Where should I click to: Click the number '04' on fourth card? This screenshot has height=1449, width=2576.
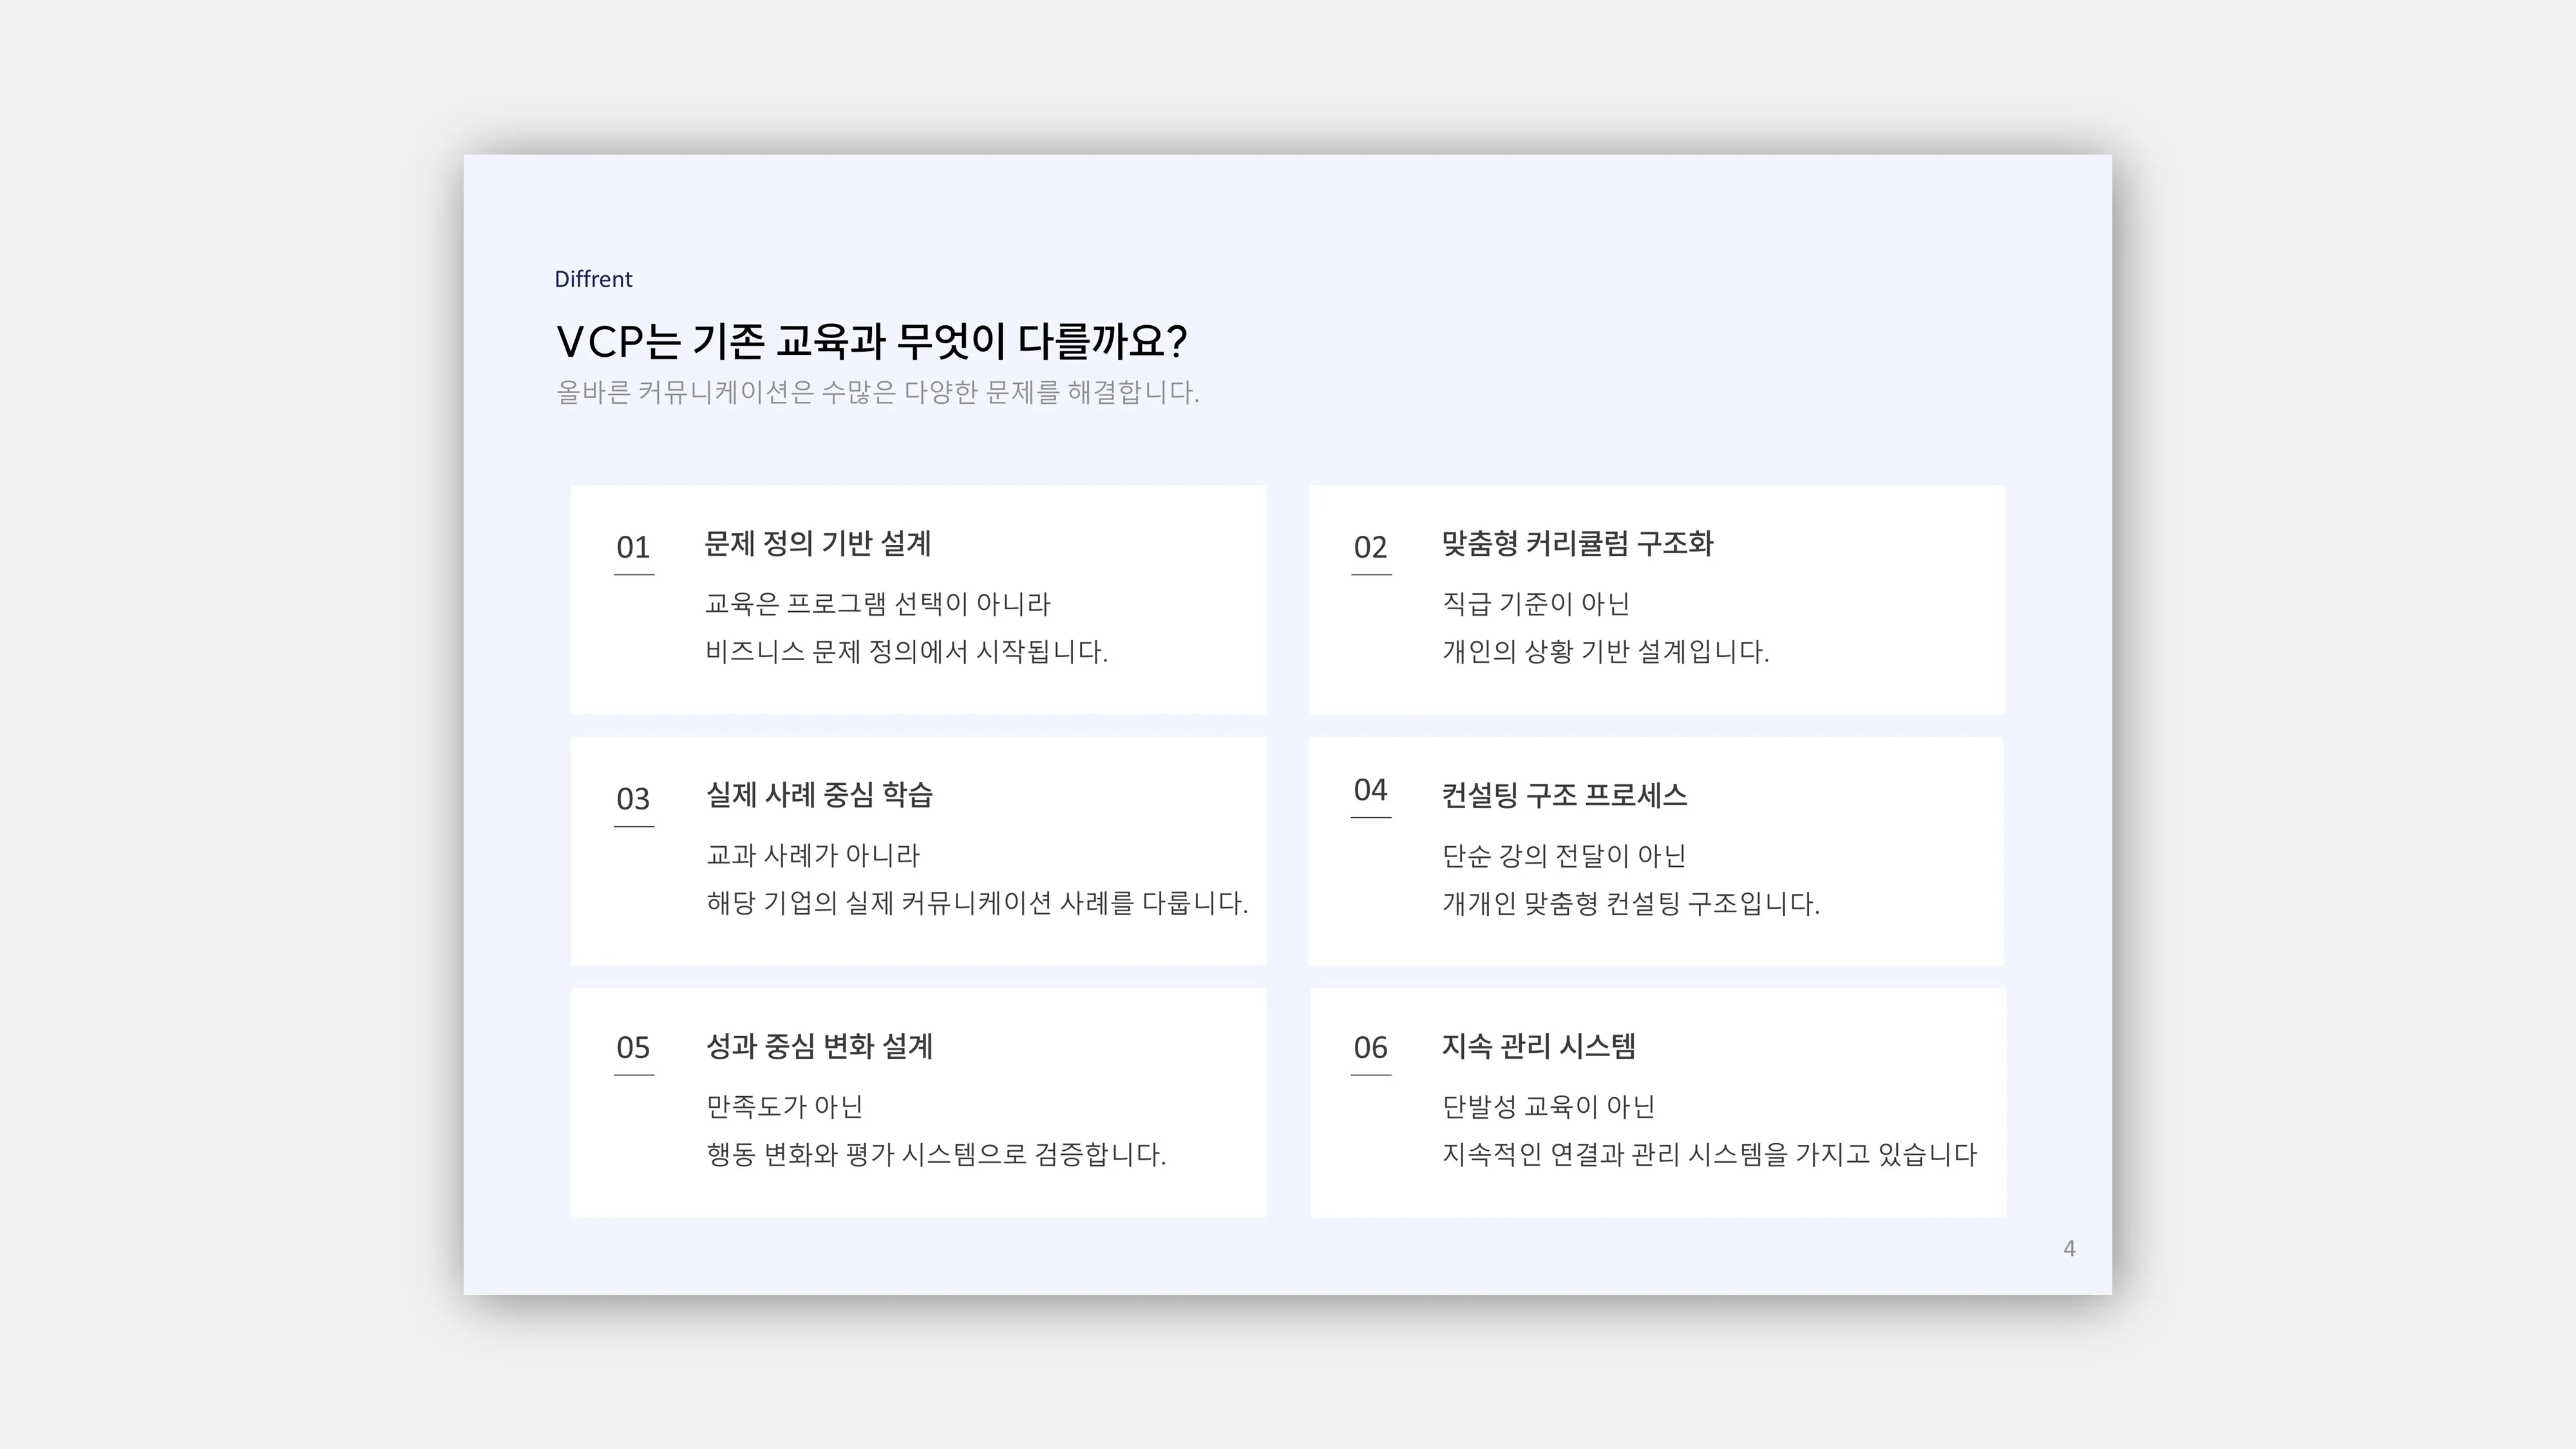pyautogui.click(x=1370, y=790)
